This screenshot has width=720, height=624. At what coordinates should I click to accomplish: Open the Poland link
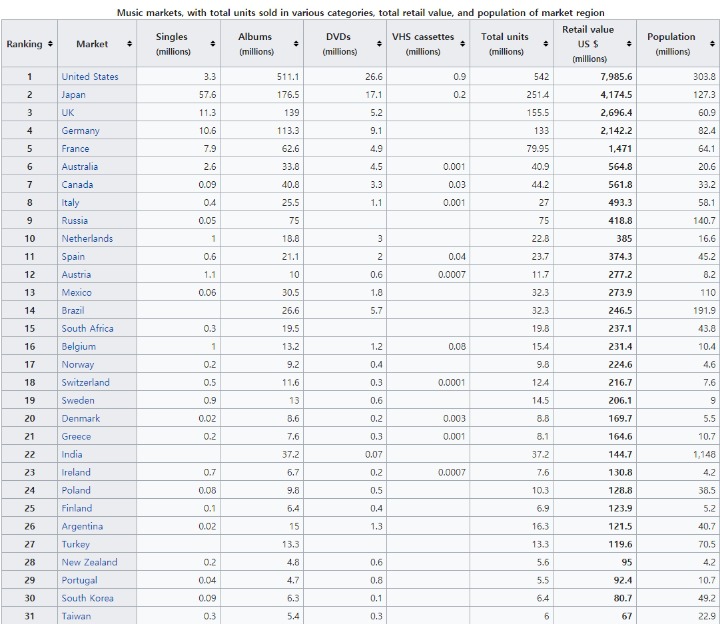[x=76, y=490]
